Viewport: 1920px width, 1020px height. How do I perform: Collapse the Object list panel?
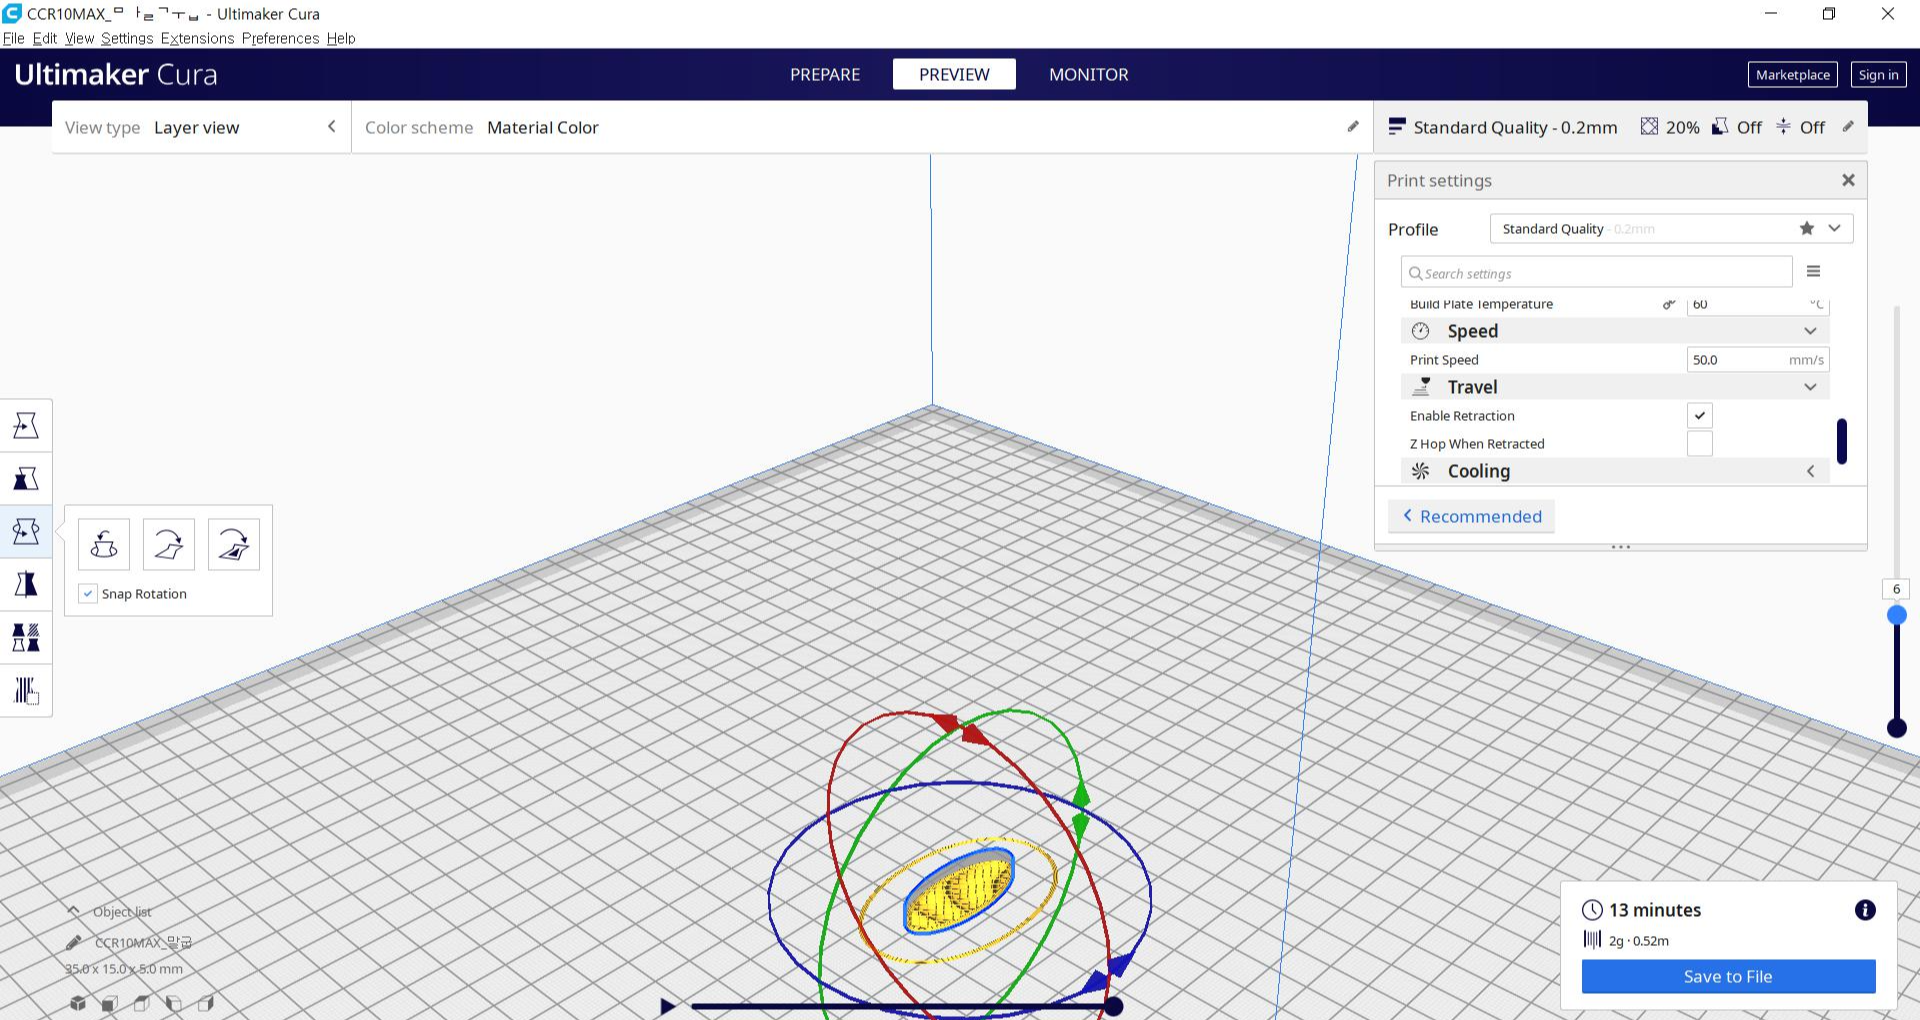click(x=73, y=910)
